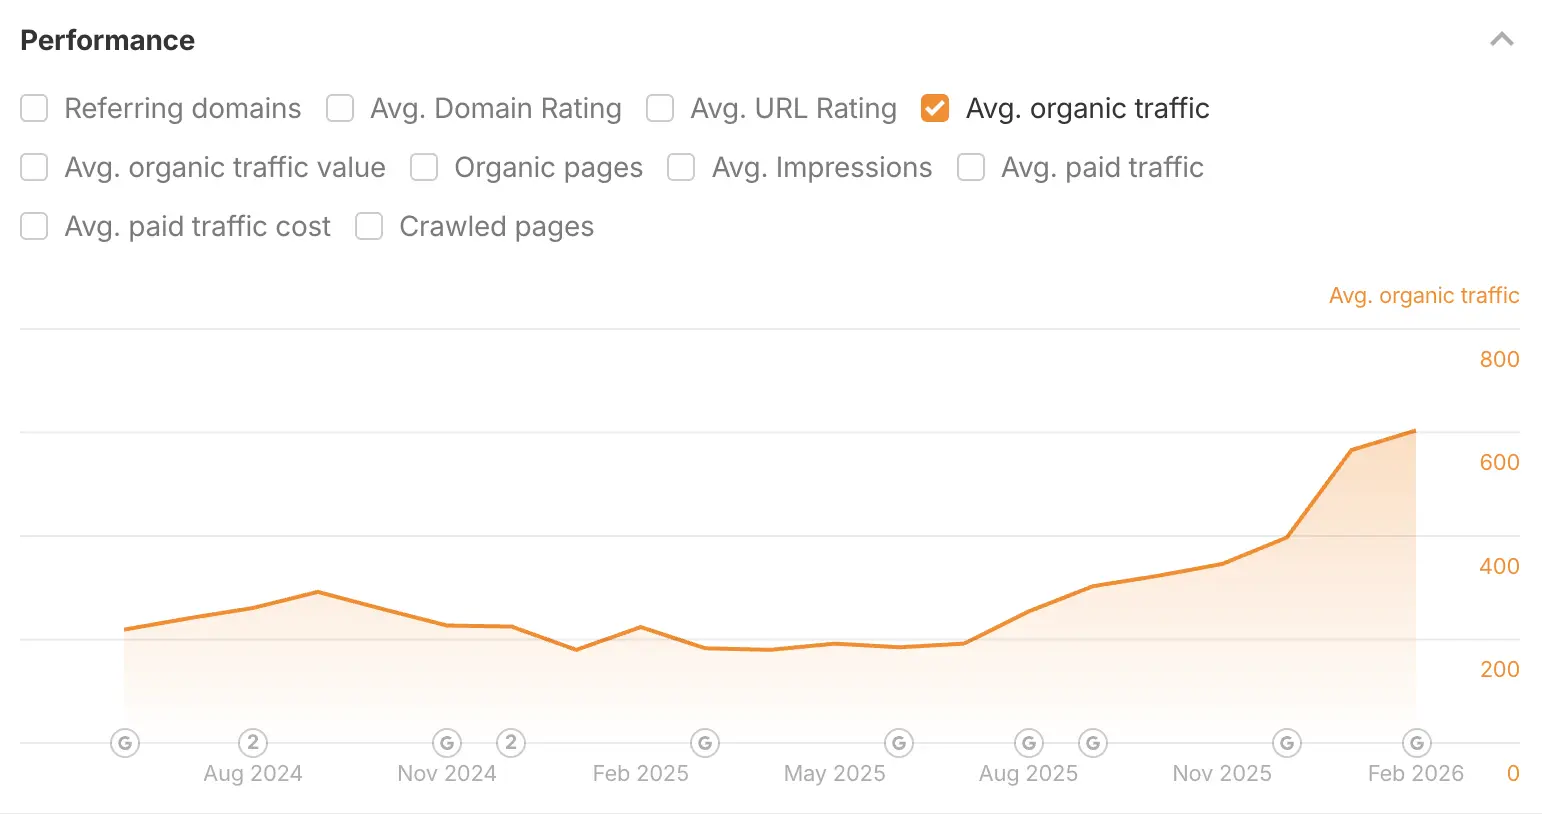Viewport: 1542px width, 814px height.
Task: Click the Google update marker below Feb 2026
Action: pyautogui.click(x=1415, y=743)
